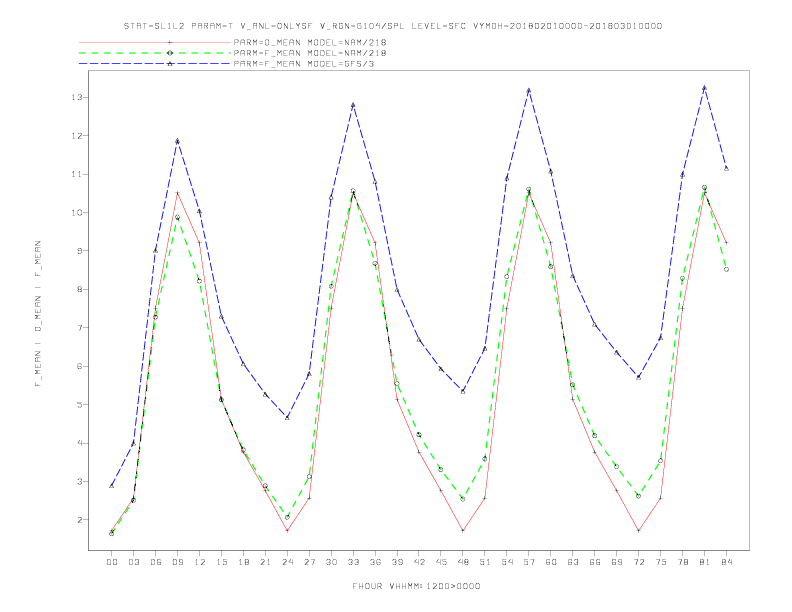Click y-axis tick label 12
This screenshot has width=792, height=612.
click(76, 136)
